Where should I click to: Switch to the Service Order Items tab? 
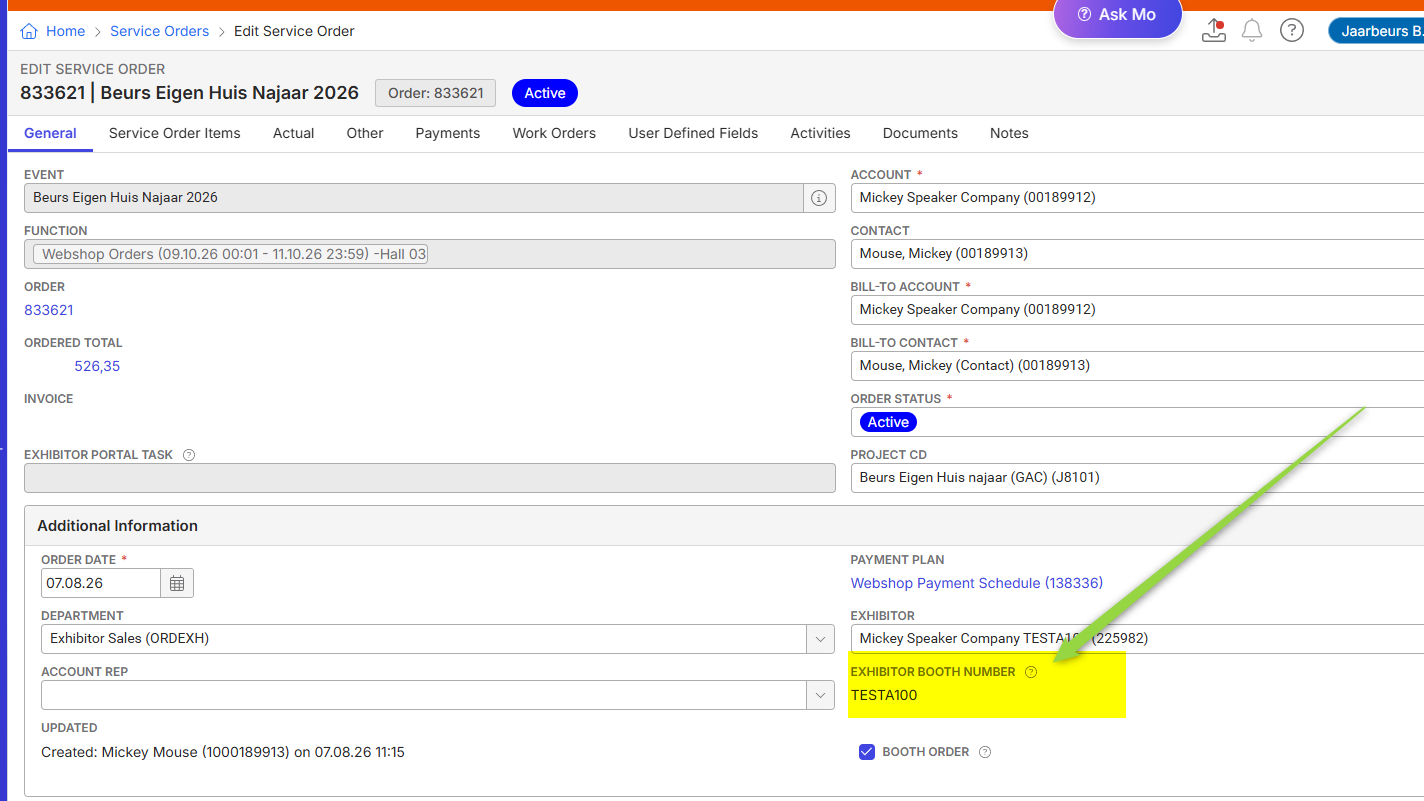tap(175, 133)
